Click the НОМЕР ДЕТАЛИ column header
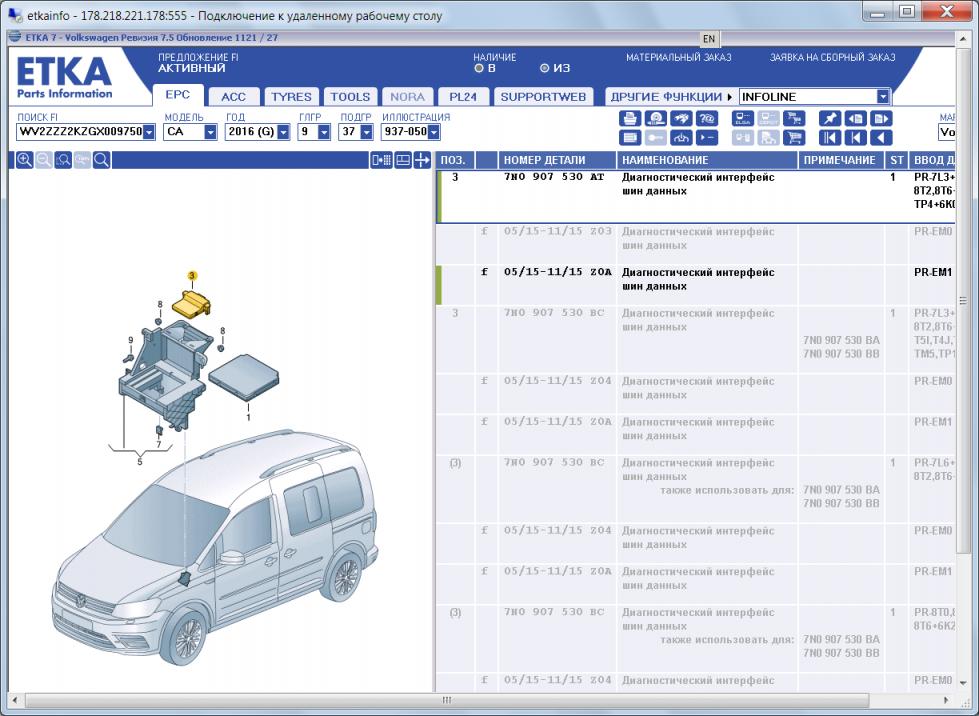979x716 pixels. pos(557,160)
